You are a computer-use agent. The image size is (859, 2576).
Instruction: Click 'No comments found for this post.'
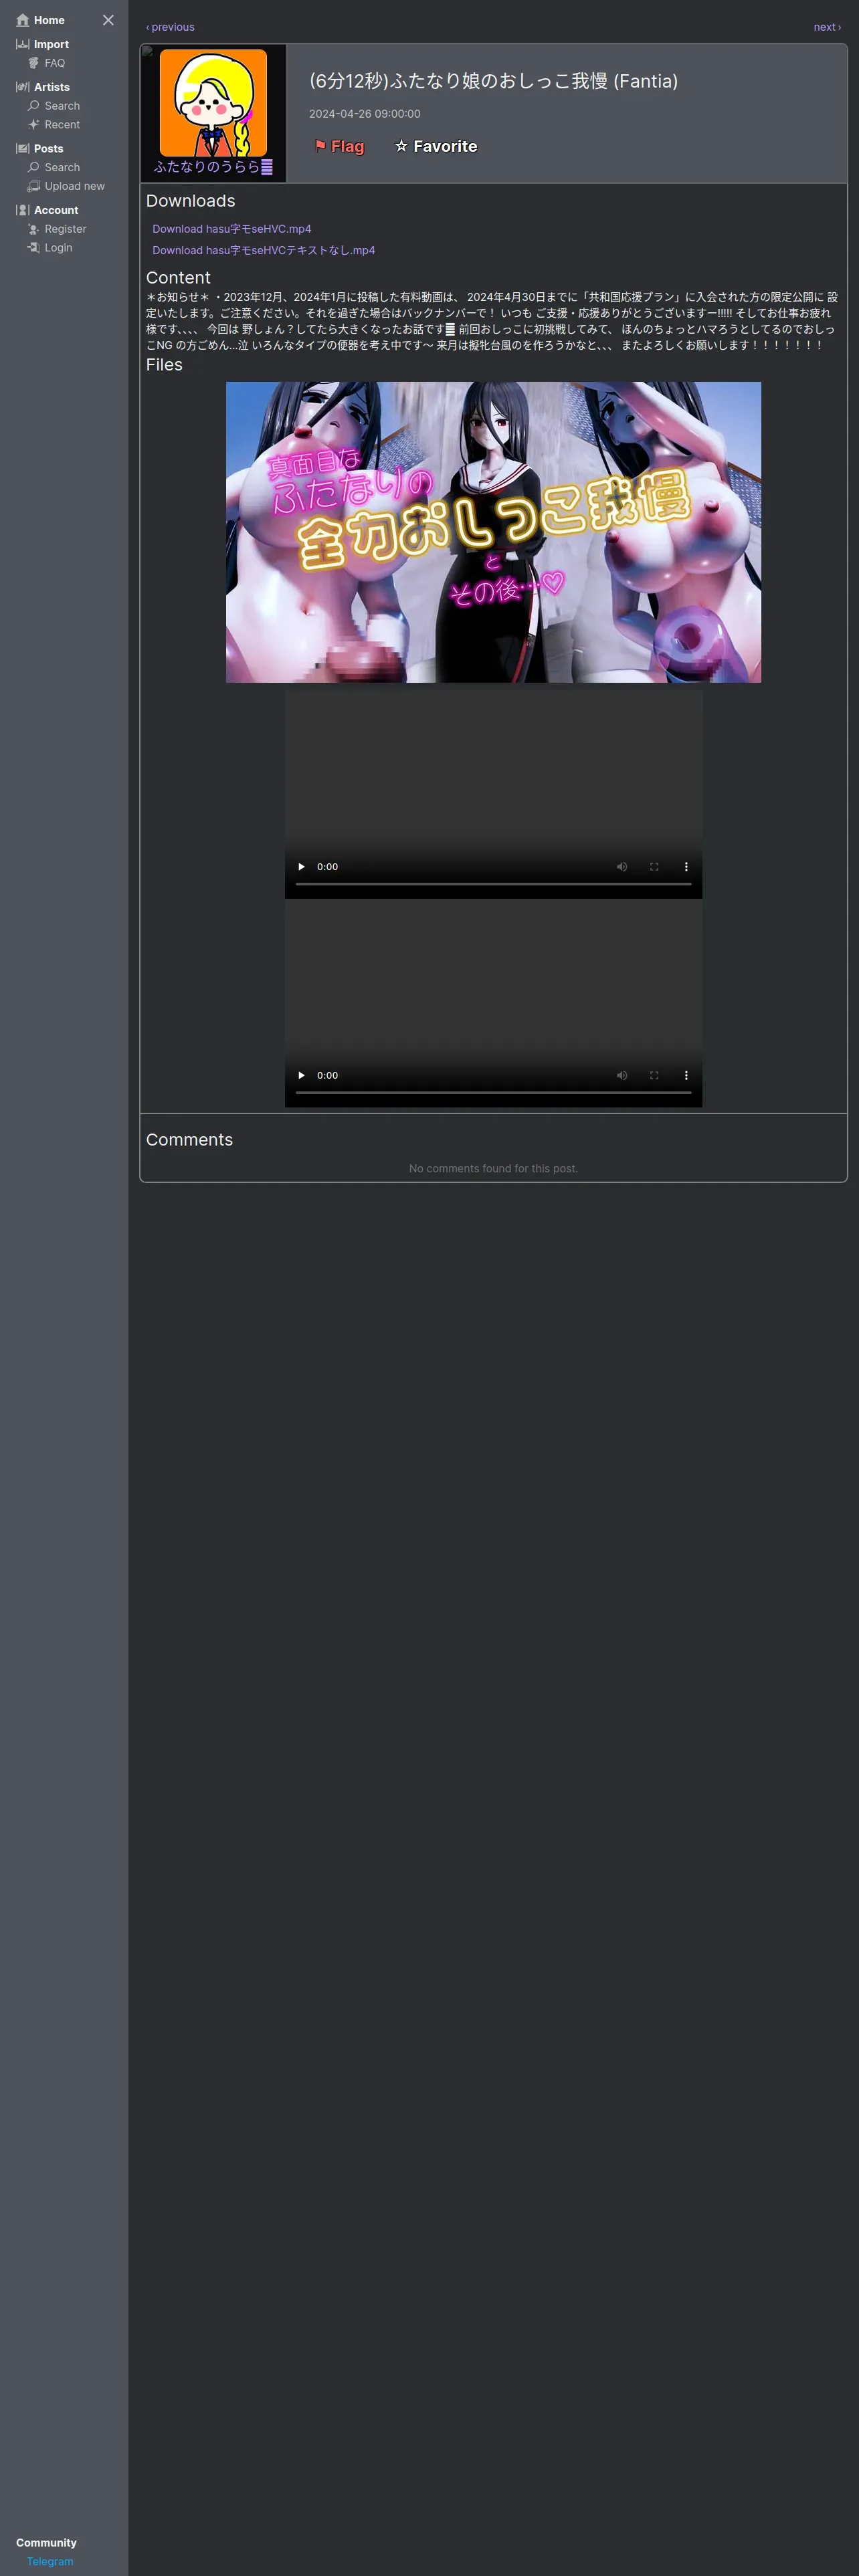(x=493, y=1168)
